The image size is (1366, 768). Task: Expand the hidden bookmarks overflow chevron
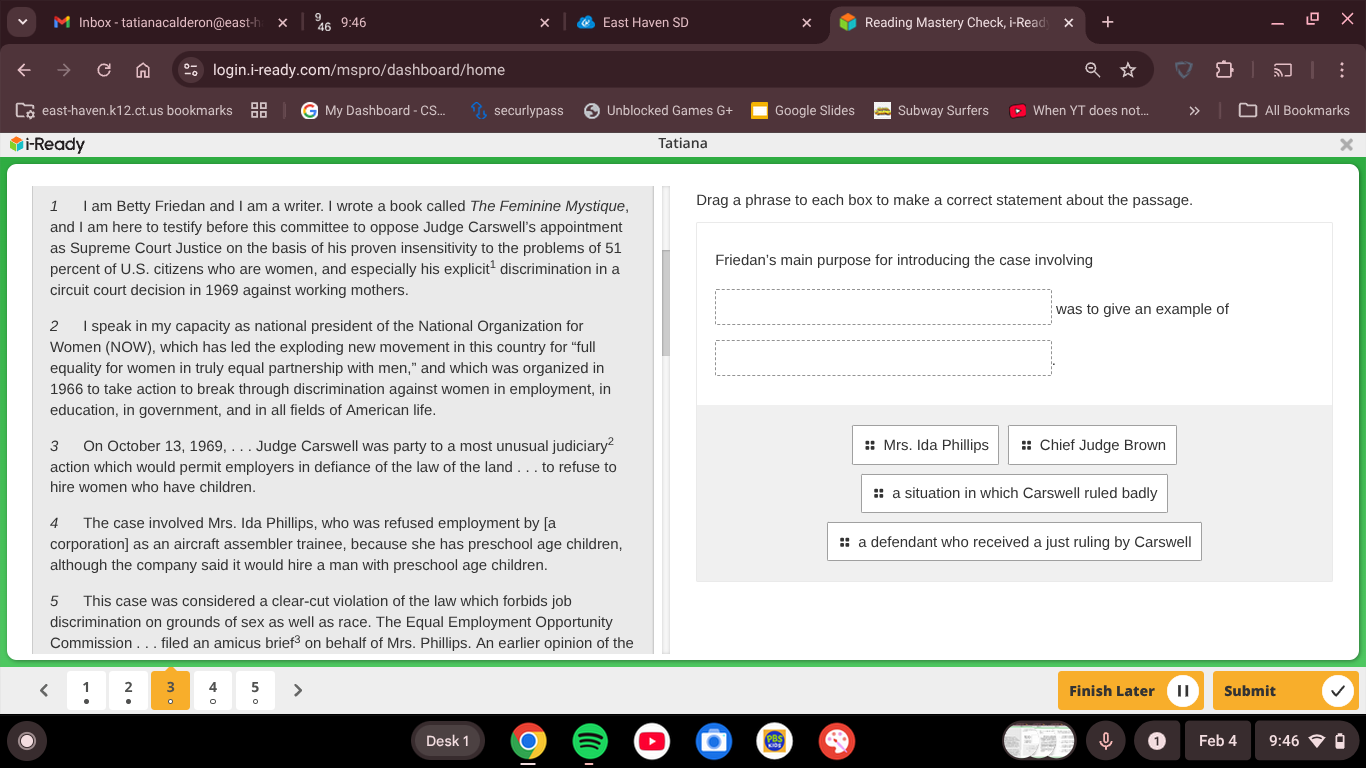click(1194, 111)
